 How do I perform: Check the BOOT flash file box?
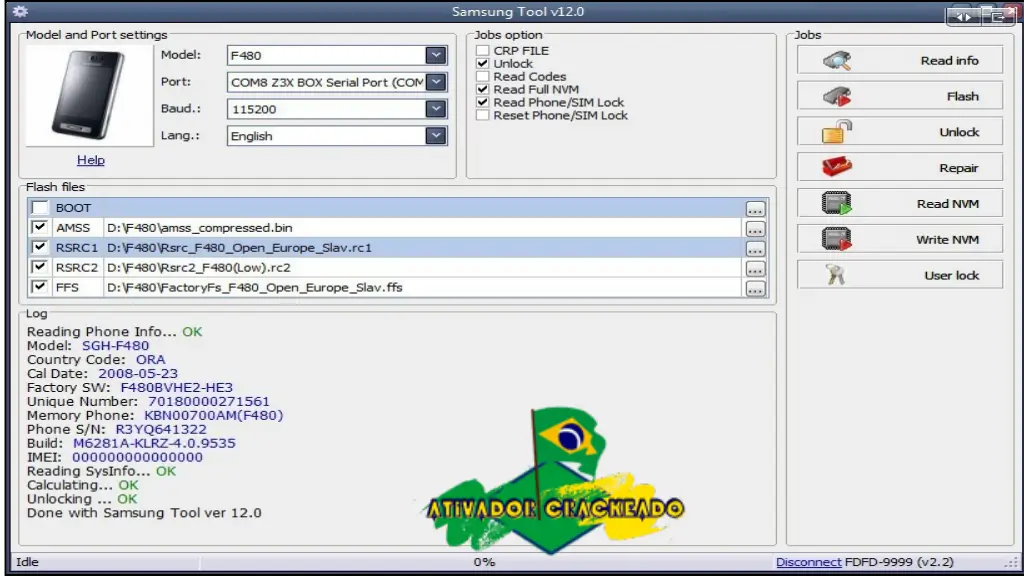pyautogui.click(x=40, y=208)
